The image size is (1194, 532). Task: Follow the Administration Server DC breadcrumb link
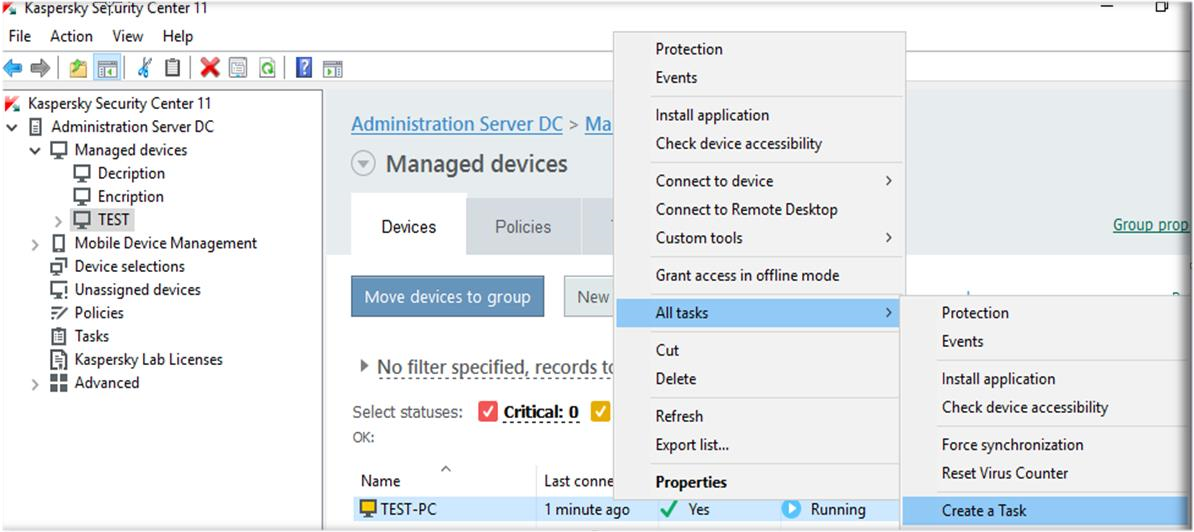click(x=457, y=124)
